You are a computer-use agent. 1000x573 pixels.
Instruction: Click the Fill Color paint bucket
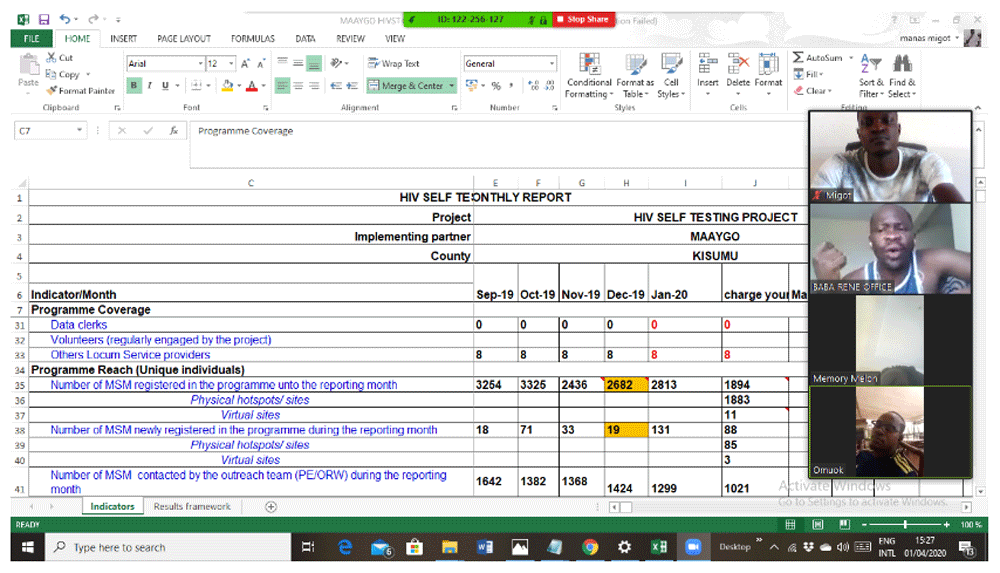point(227,86)
